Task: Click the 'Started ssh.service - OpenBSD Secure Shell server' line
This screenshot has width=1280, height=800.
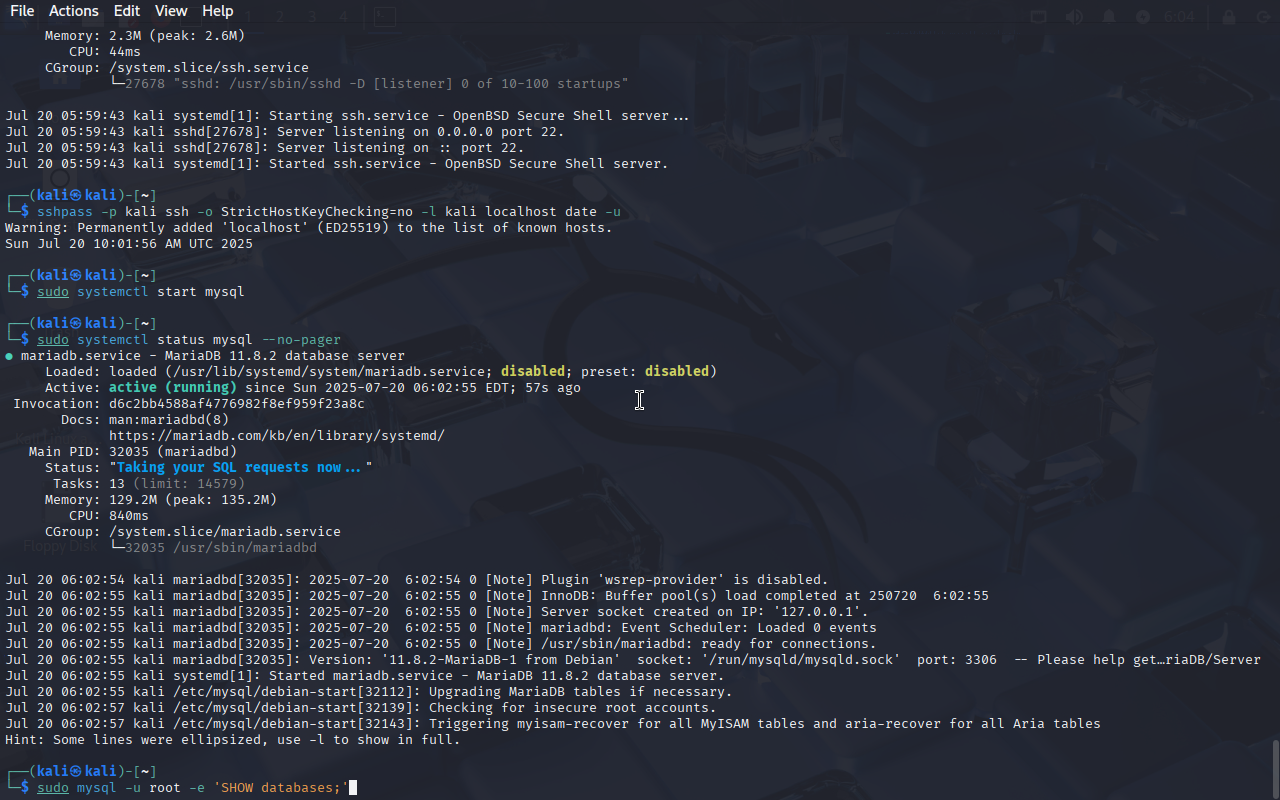Action: click(x=337, y=164)
